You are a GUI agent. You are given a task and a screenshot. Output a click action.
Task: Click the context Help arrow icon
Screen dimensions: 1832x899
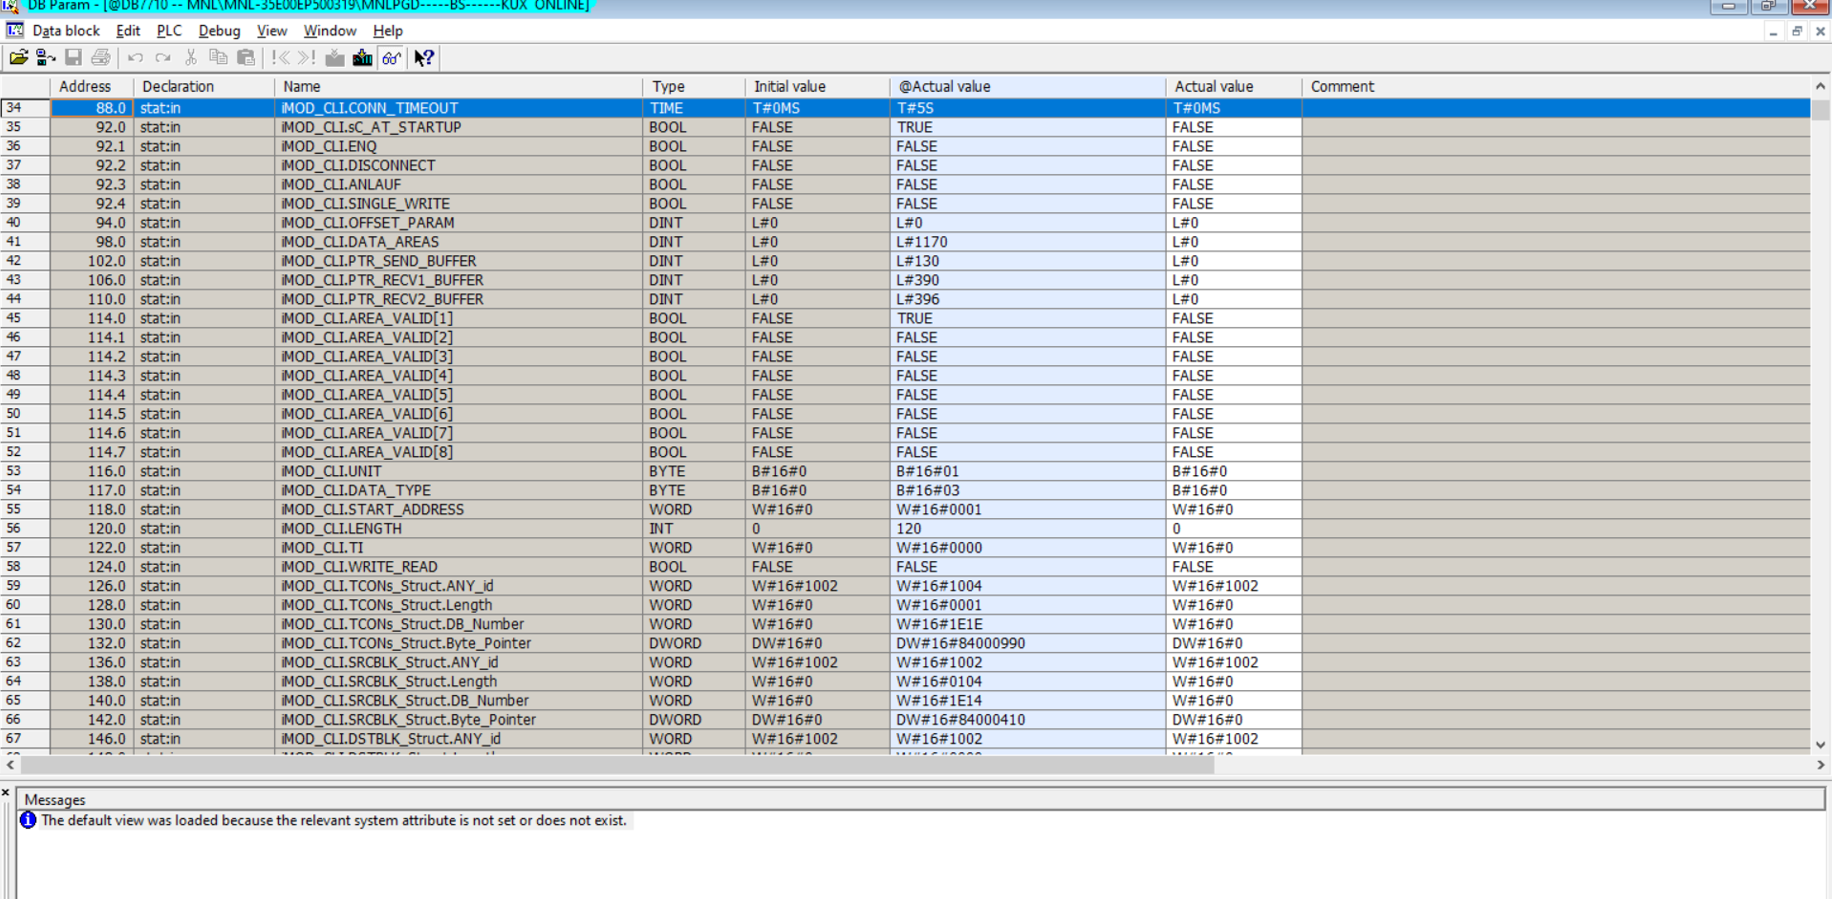424,58
